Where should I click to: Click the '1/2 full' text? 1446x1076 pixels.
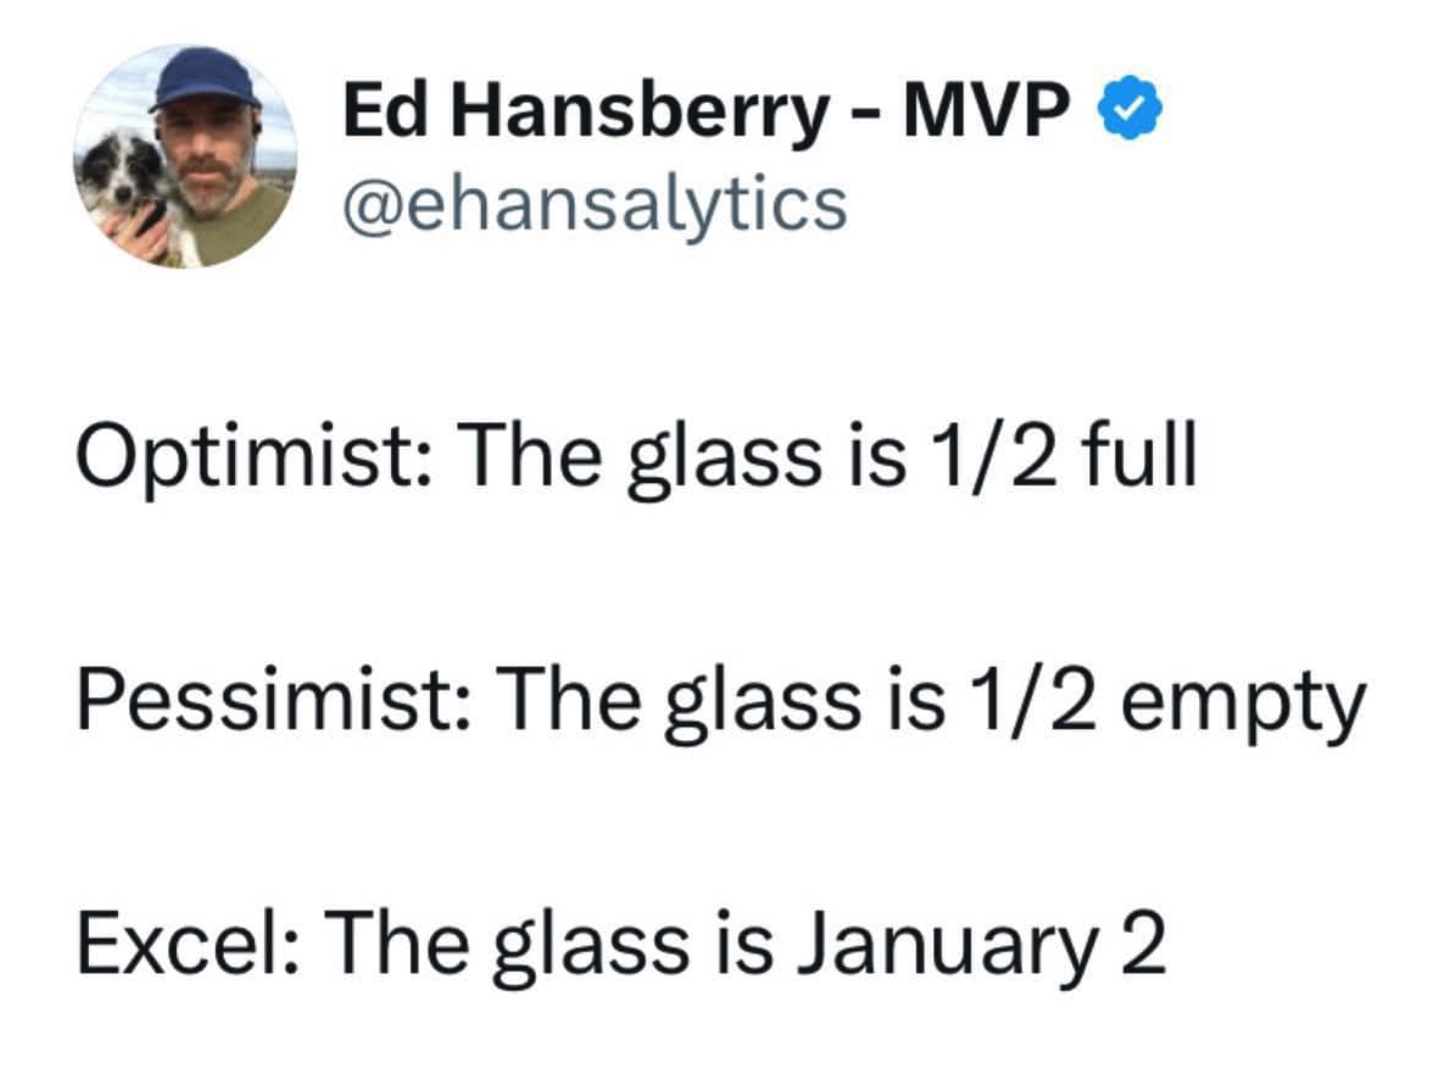pyautogui.click(x=1062, y=455)
